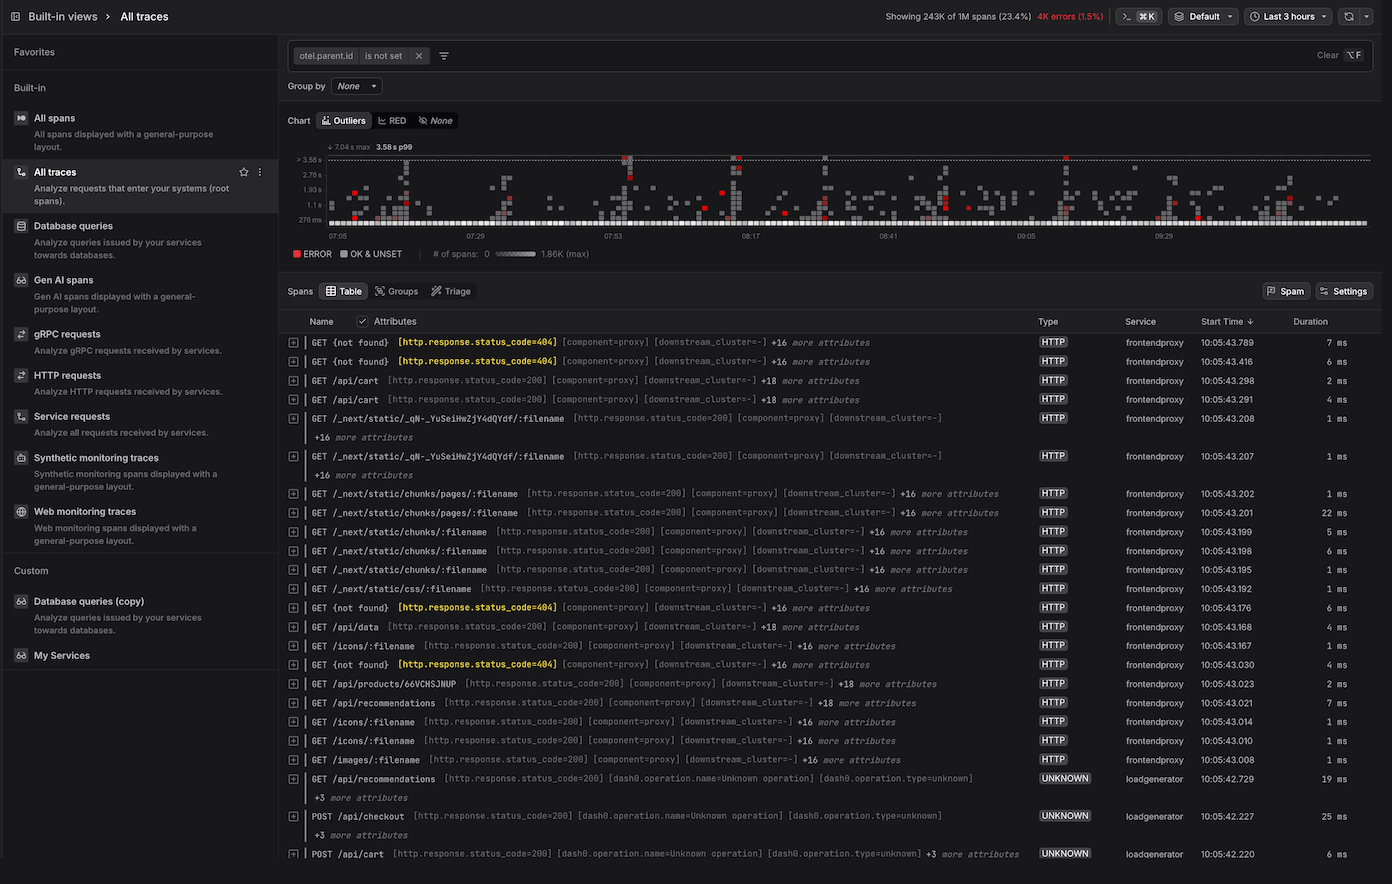This screenshot has width=1392, height=884.
Task: Star the All traces view
Action: [243, 171]
